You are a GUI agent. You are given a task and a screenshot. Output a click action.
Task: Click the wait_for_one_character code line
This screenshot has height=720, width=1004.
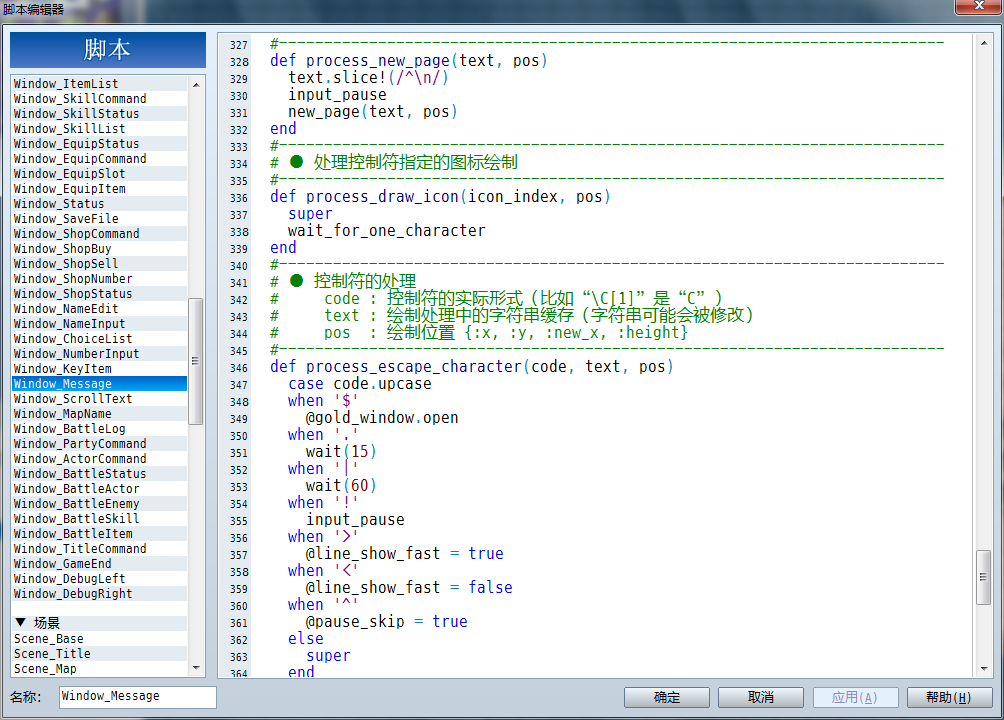[386, 231]
